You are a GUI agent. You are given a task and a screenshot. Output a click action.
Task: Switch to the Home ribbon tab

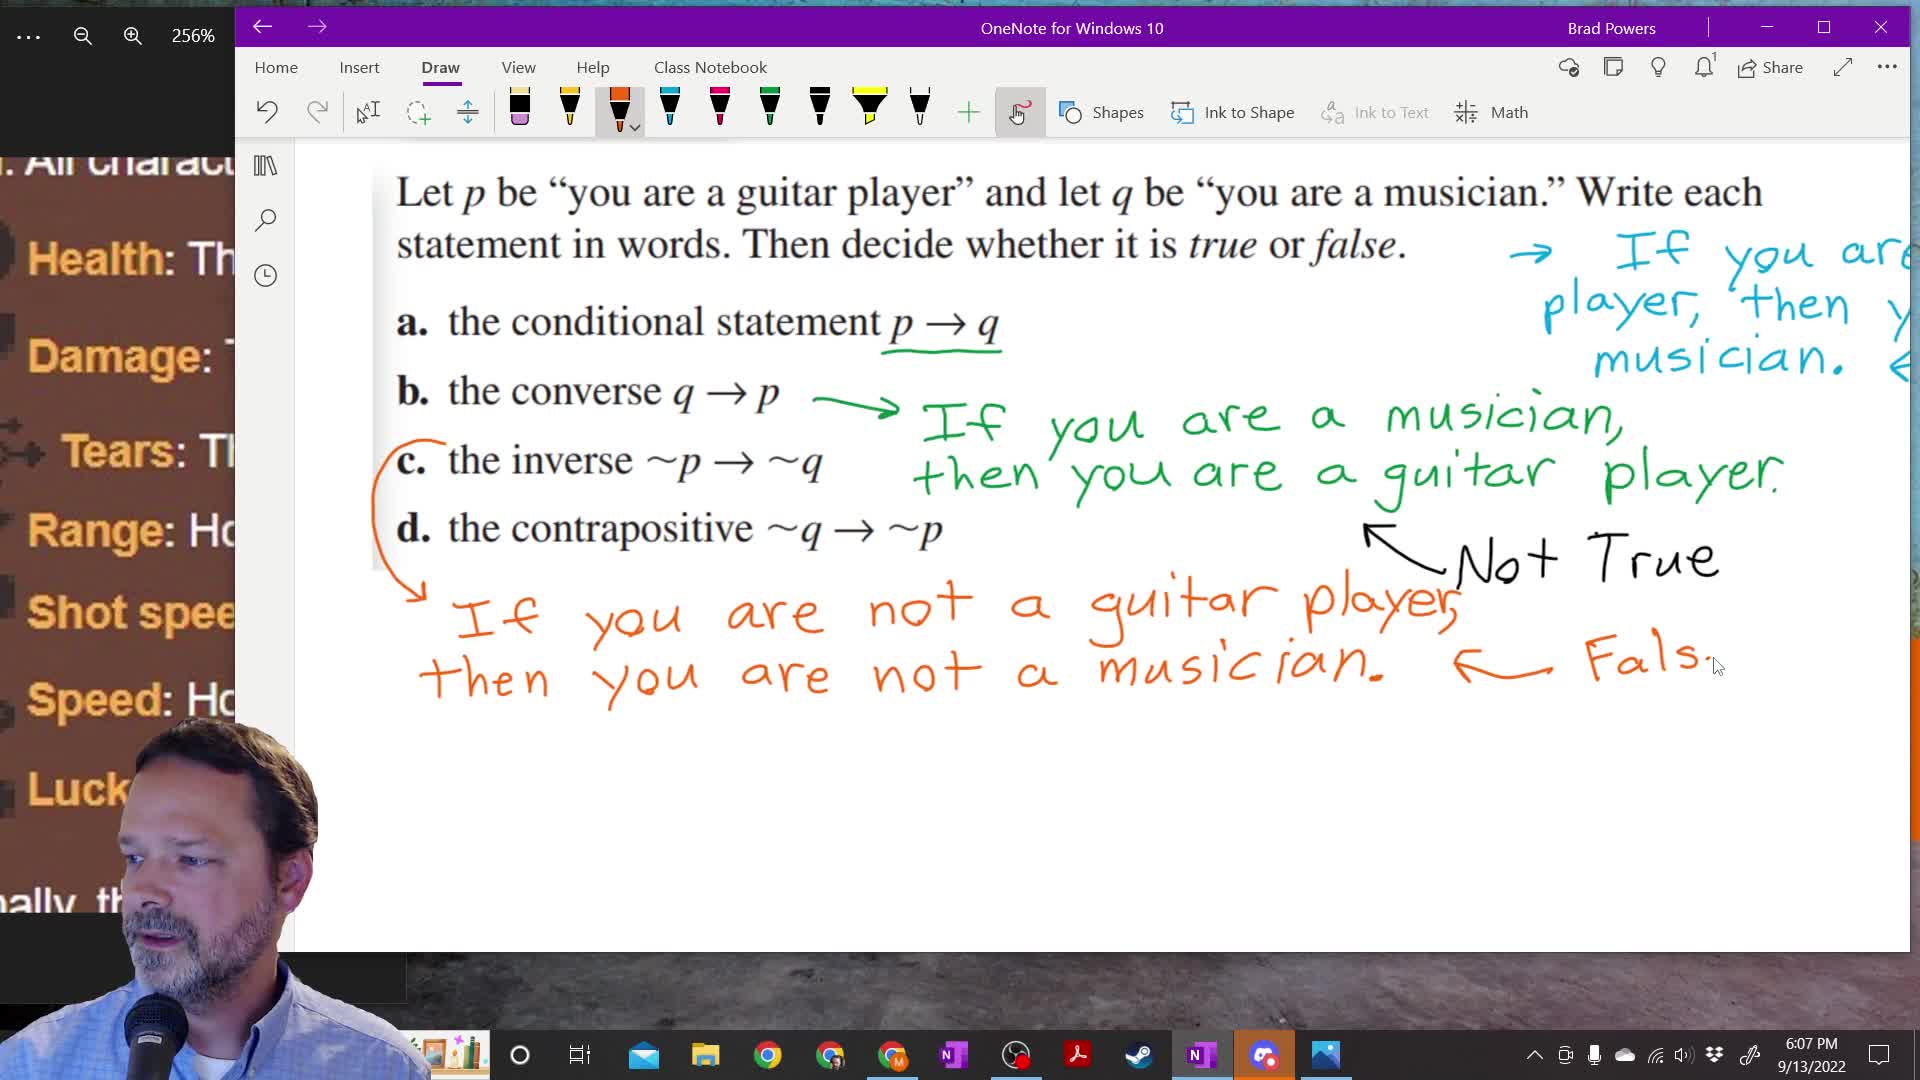(276, 67)
